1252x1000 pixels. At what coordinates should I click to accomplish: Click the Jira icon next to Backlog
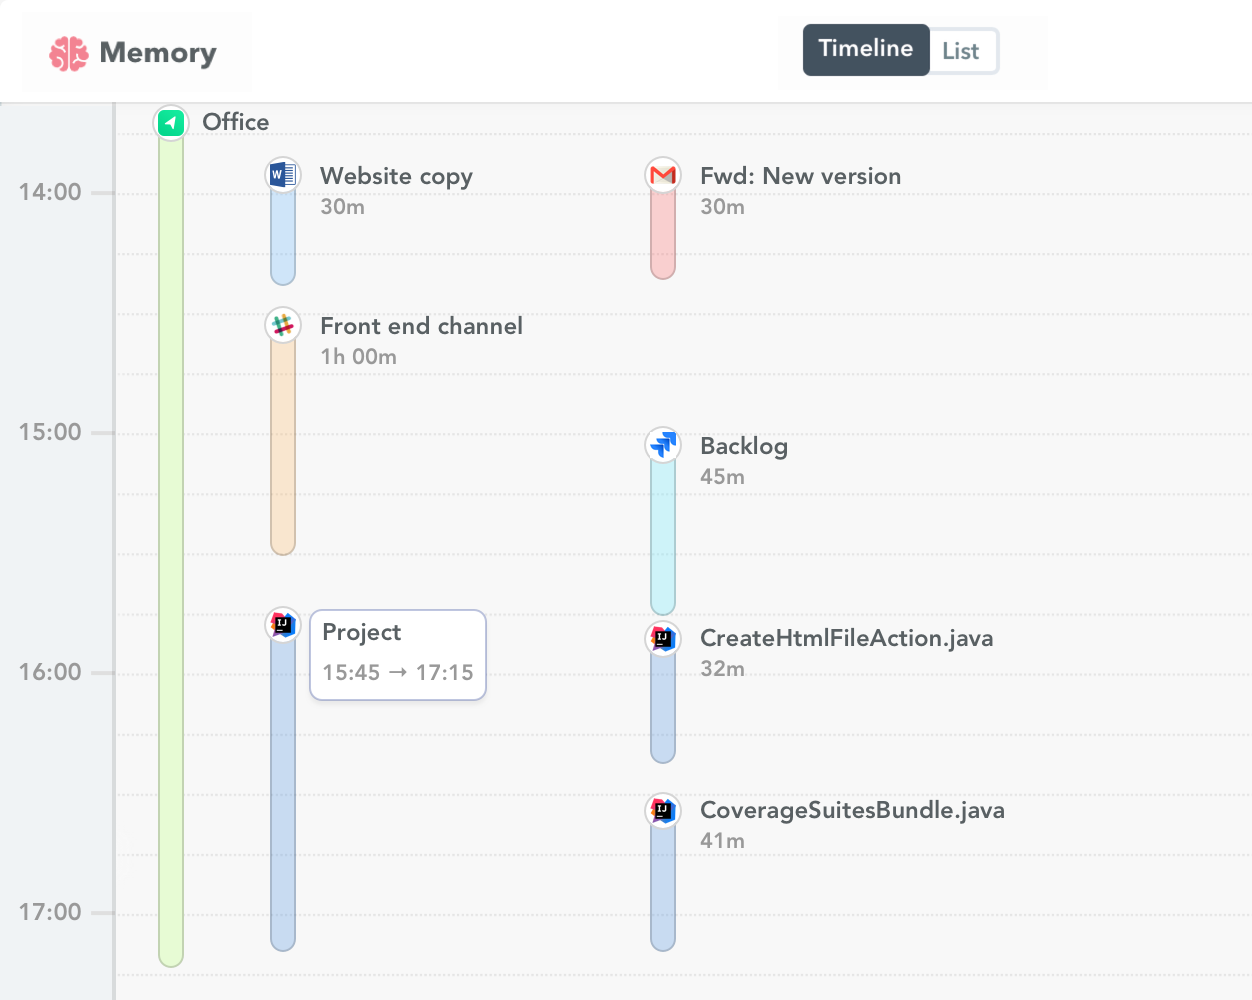click(x=663, y=444)
